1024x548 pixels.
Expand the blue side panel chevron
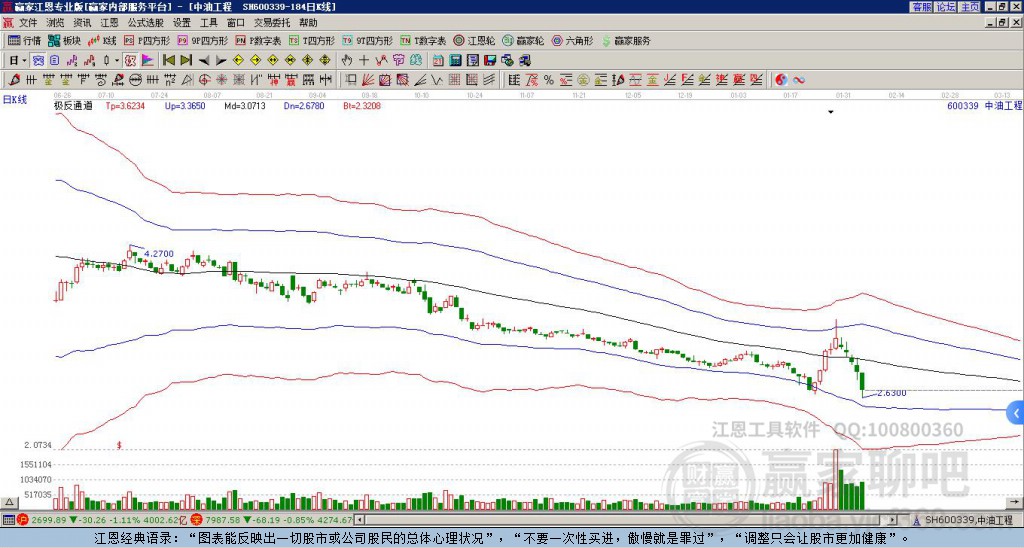pyautogui.click(x=1016, y=413)
